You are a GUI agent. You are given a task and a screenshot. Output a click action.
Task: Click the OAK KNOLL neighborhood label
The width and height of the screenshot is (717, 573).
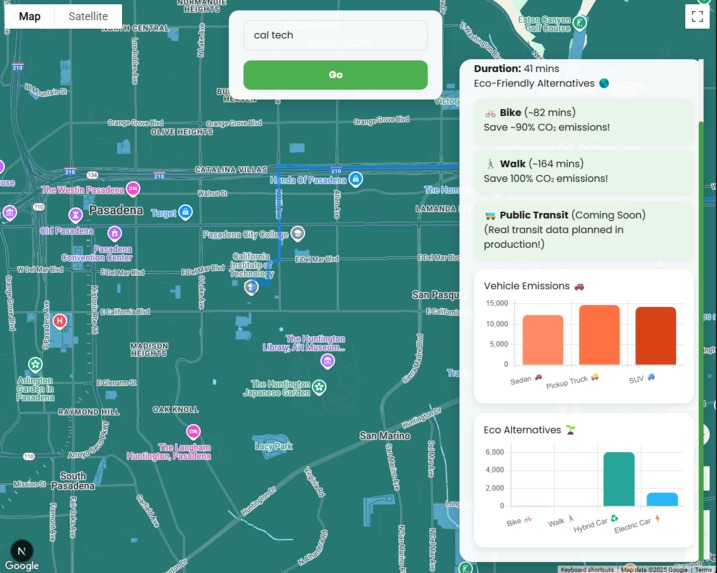(175, 410)
